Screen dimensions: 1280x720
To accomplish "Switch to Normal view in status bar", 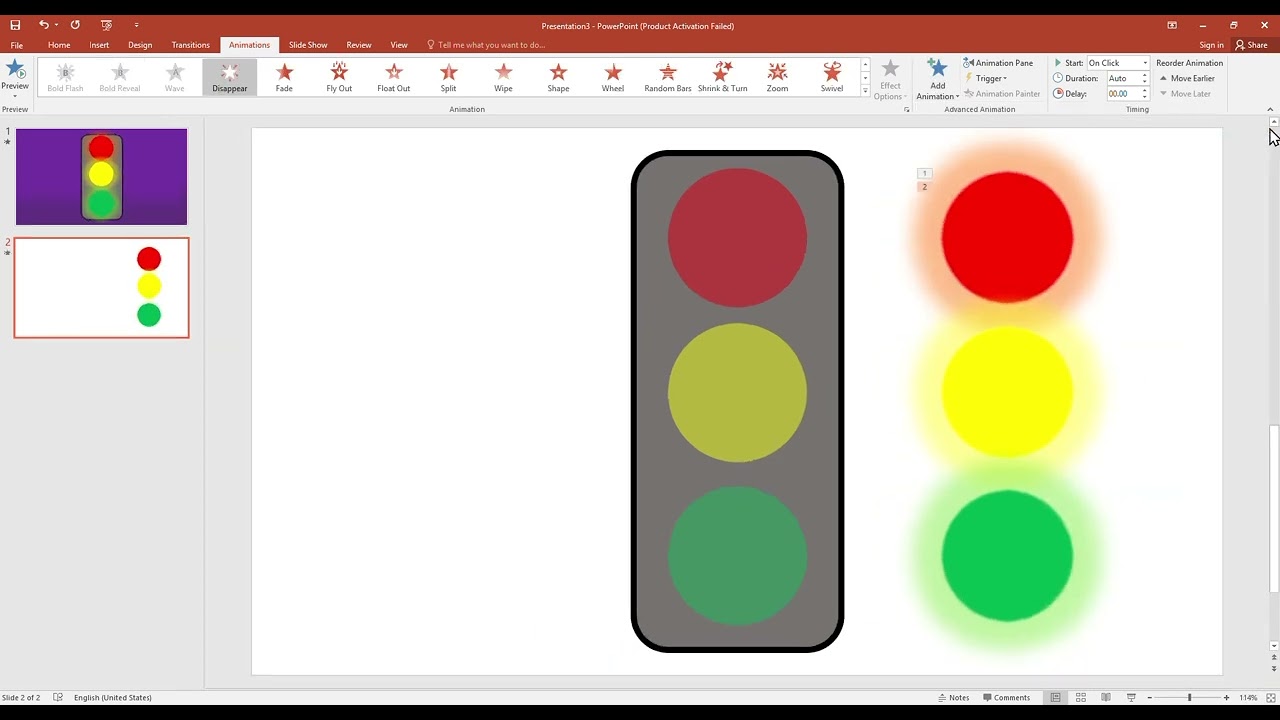I will tap(1055, 697).
